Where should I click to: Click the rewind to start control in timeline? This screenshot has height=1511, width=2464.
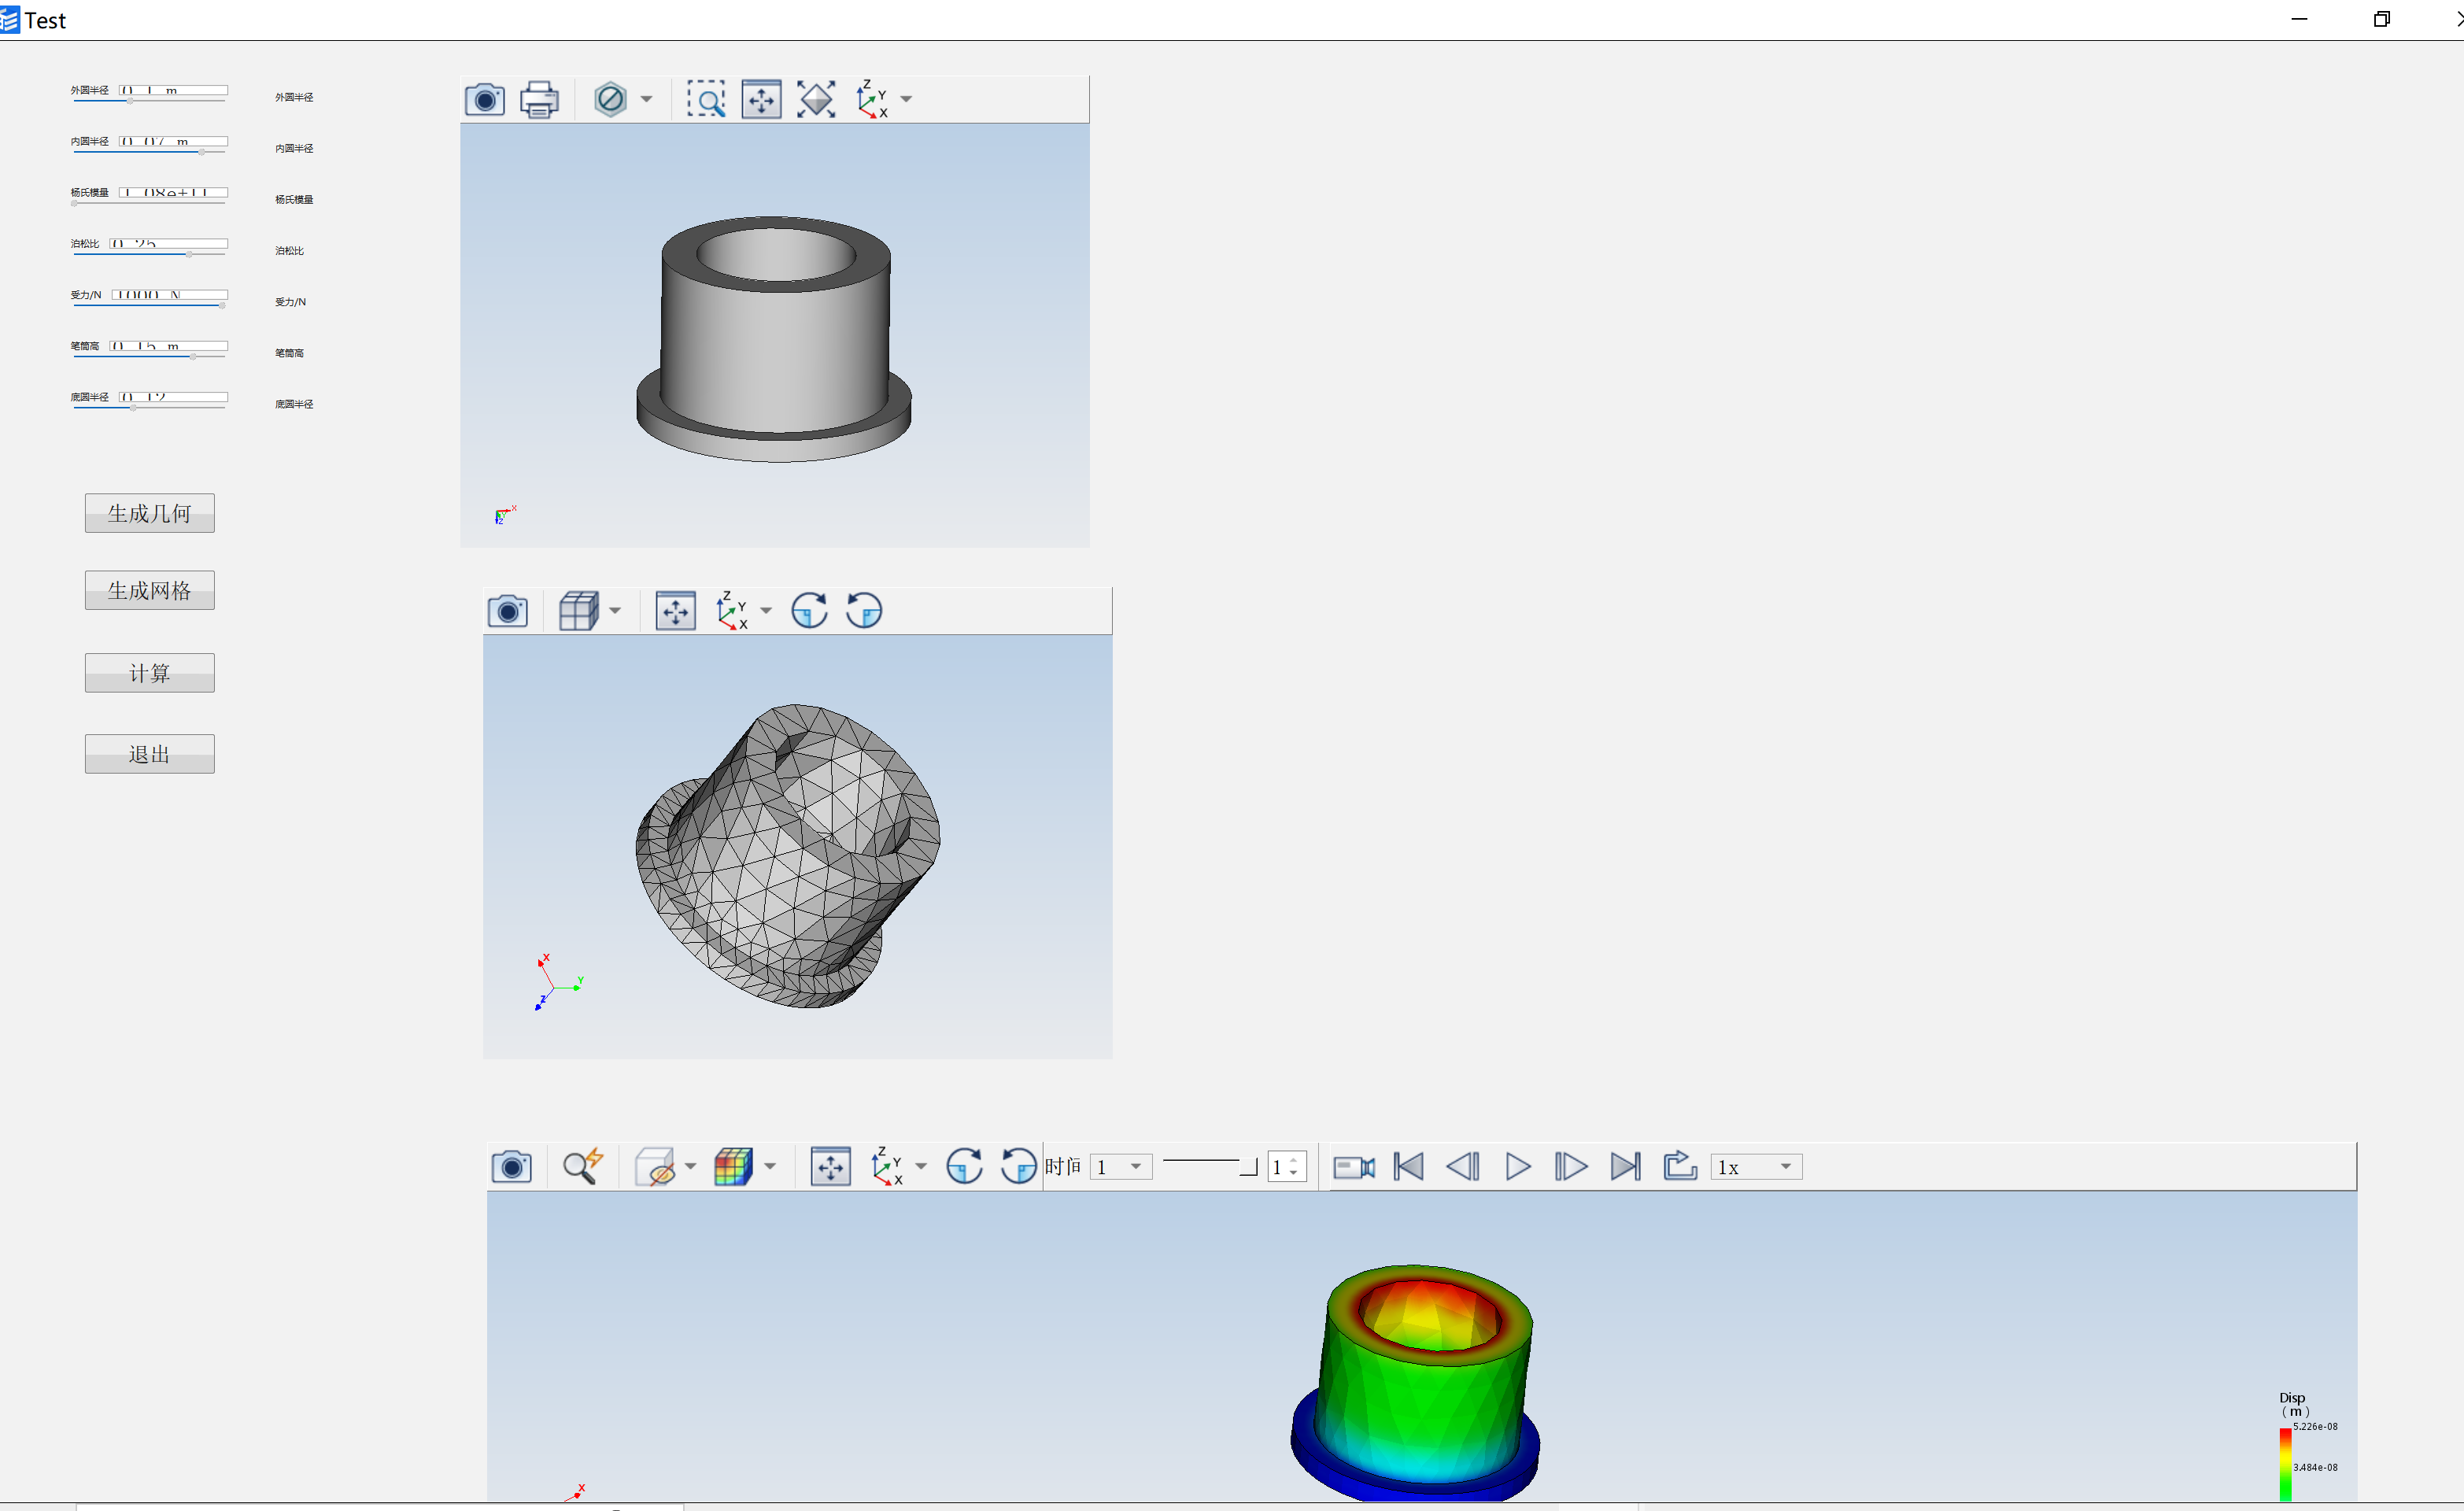coord(1408,1166)
